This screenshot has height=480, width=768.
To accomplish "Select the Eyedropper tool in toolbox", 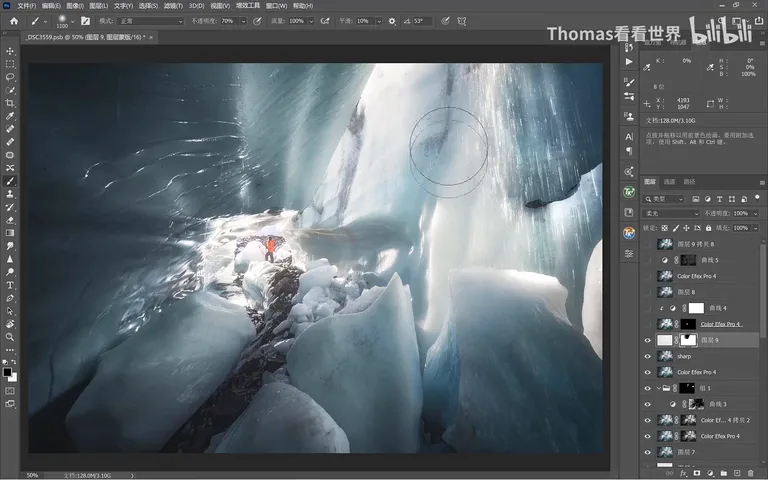I will coord(10,116).
